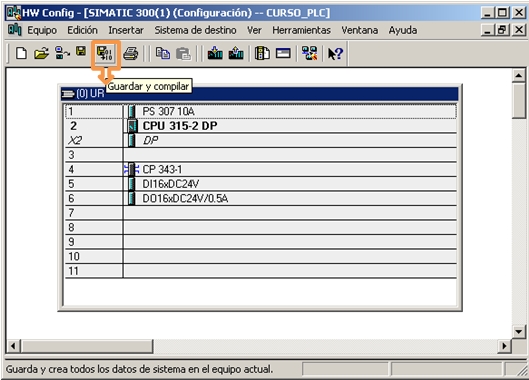Image resolution: width=529 pixels, height=380 pixels.
Task: Click the Upload from module icon
Action: pyautogui.click(x=236, y=53)
